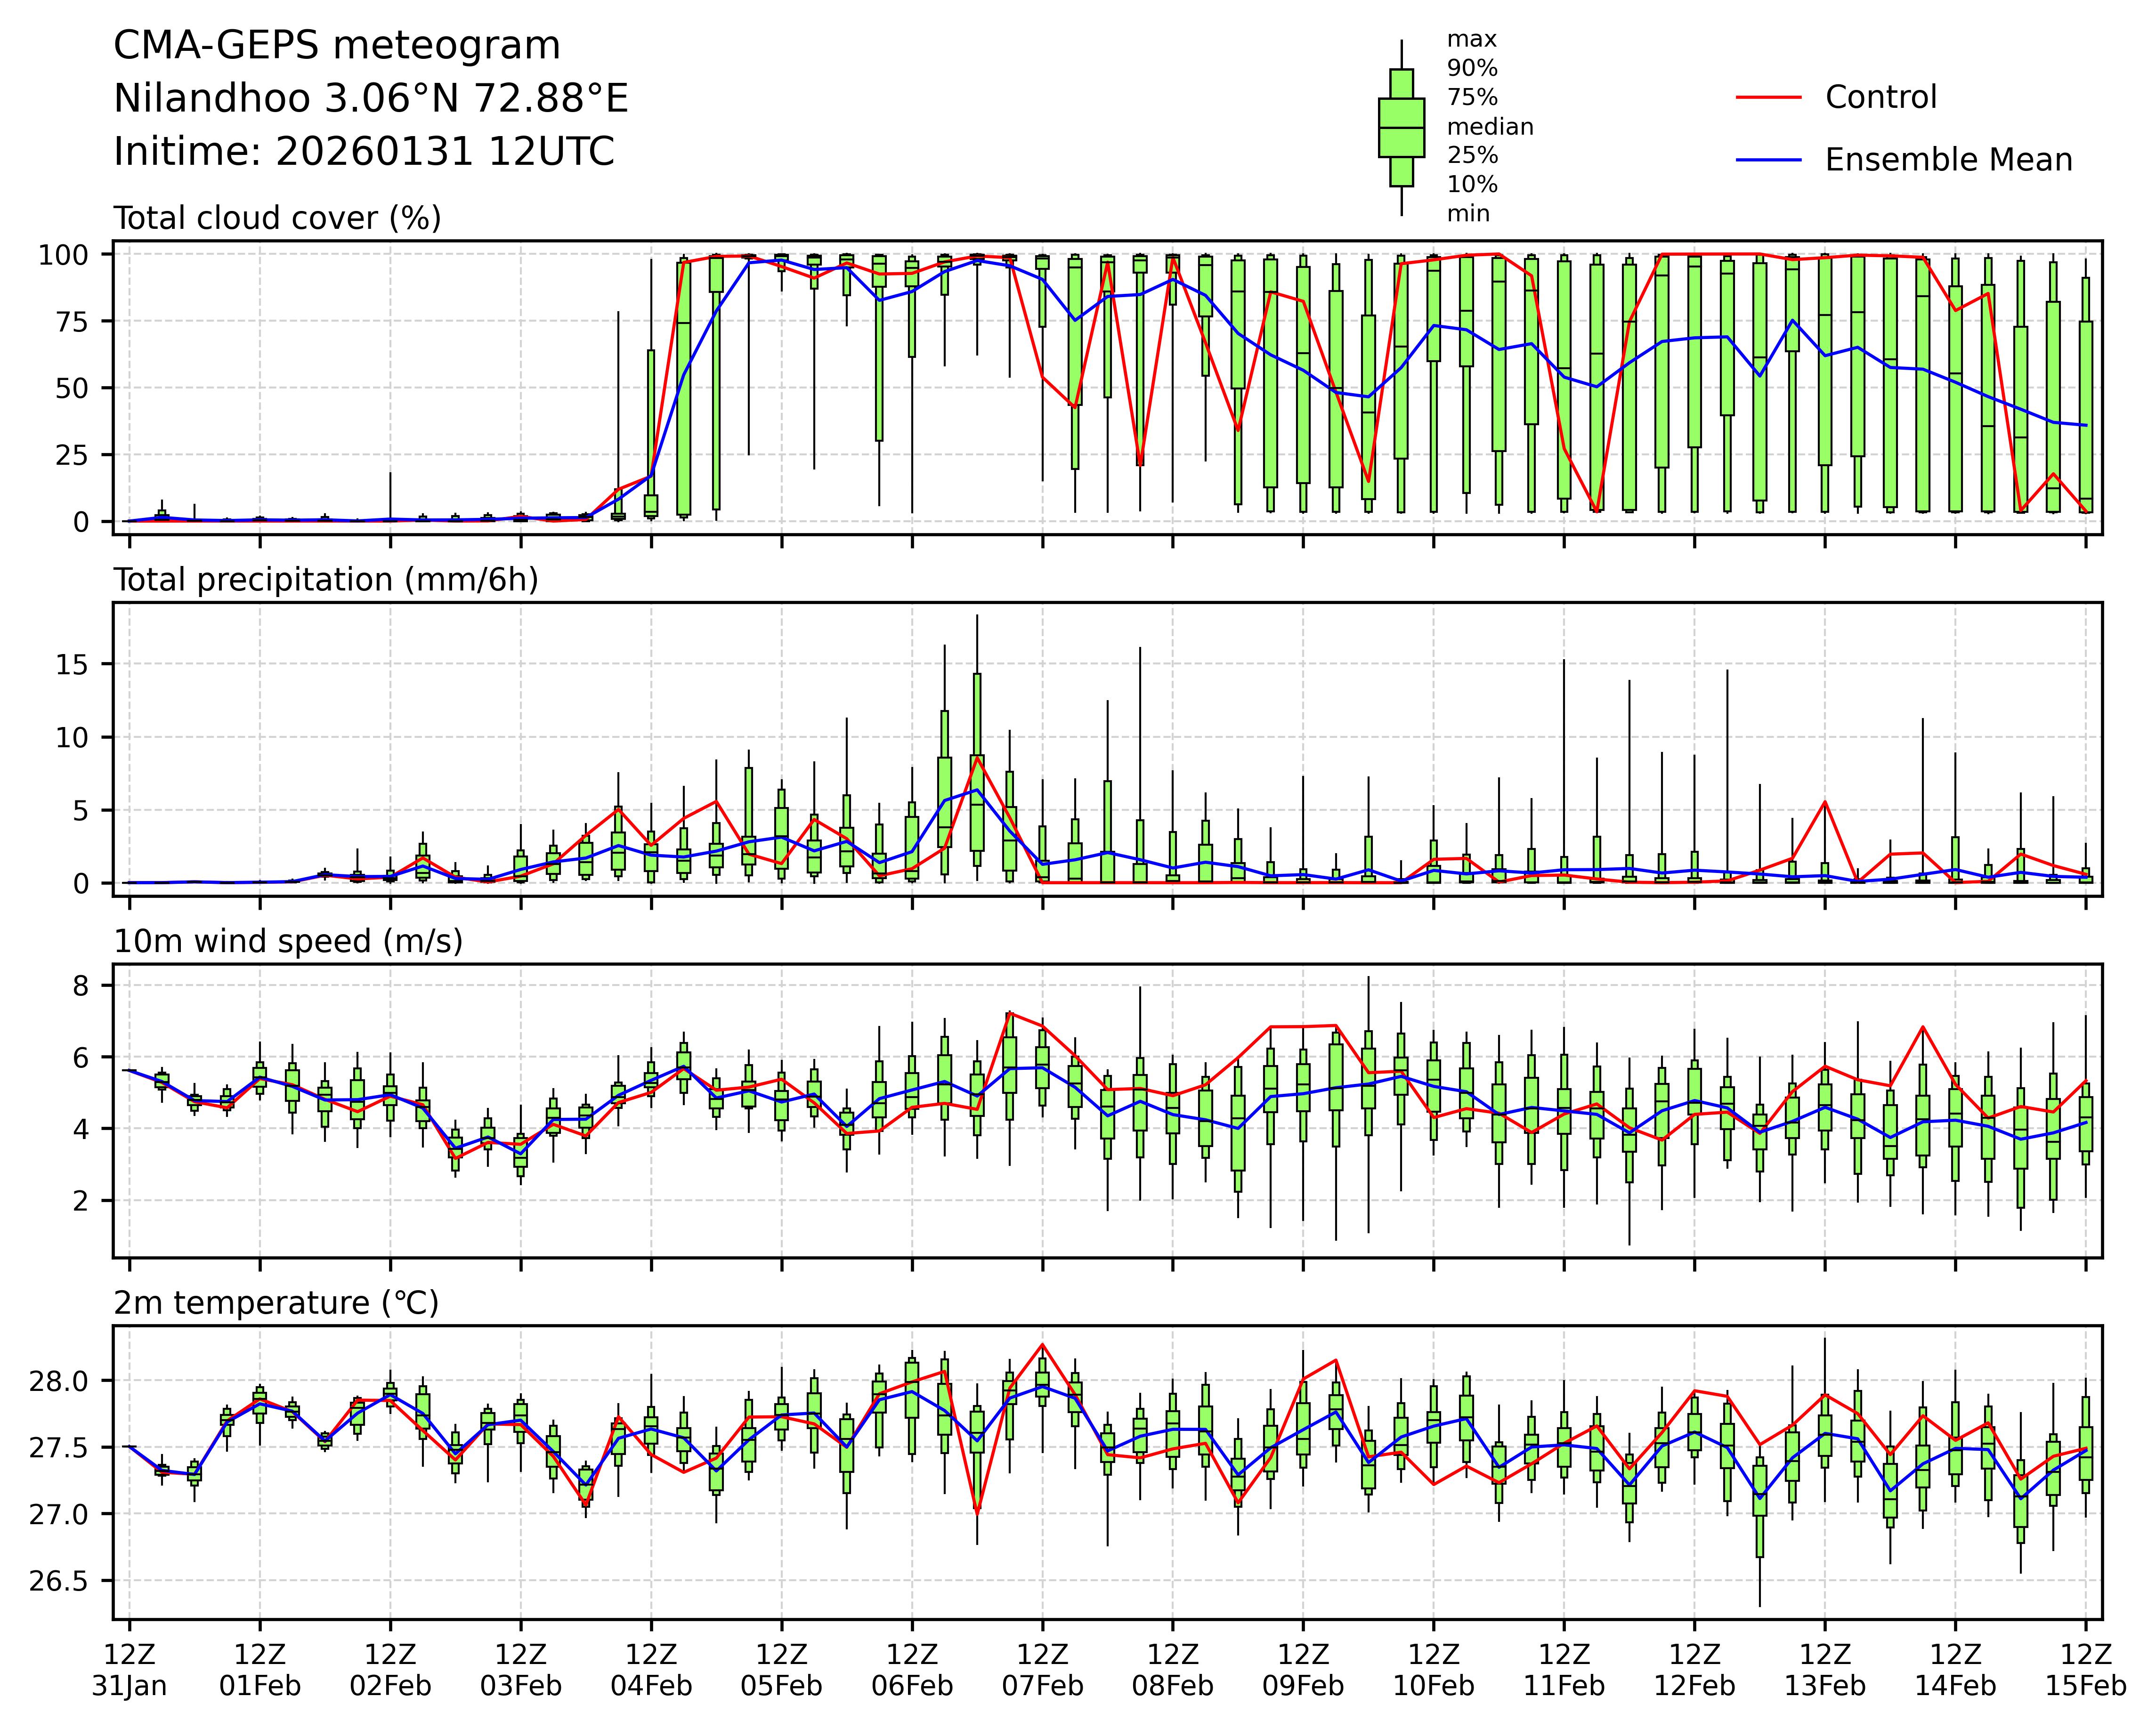2156x1729 pixels.
Task: Click the 12Z 04Feb x-axis label
Action: 651,1670
